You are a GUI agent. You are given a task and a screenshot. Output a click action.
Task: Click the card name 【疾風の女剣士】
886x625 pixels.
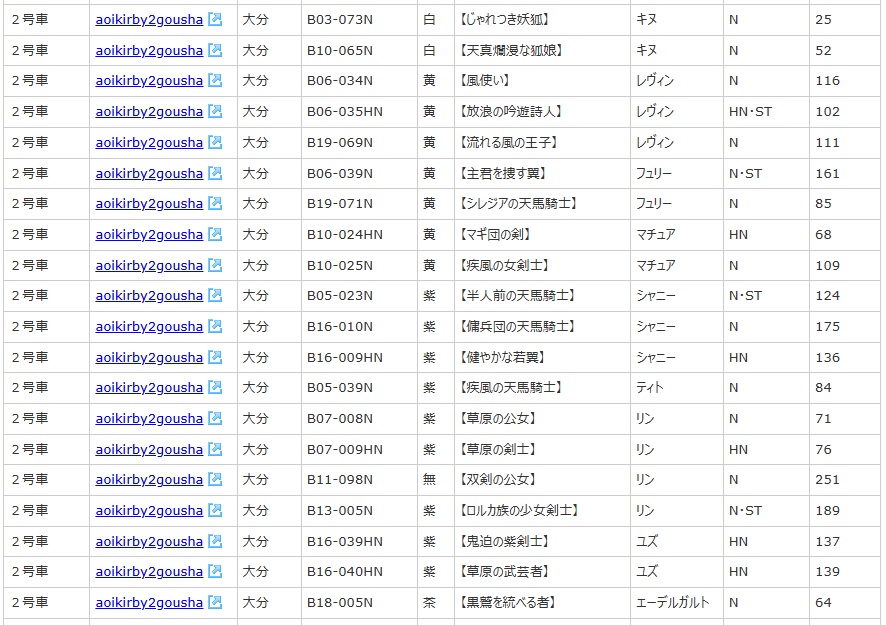[x=506, y=265]
